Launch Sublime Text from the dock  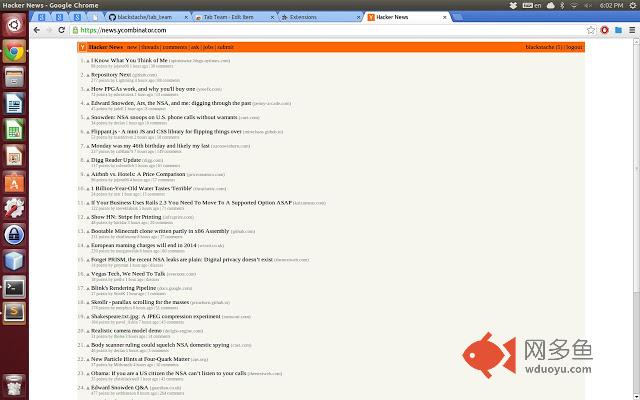pyautogui.click(x=14, y=313)
